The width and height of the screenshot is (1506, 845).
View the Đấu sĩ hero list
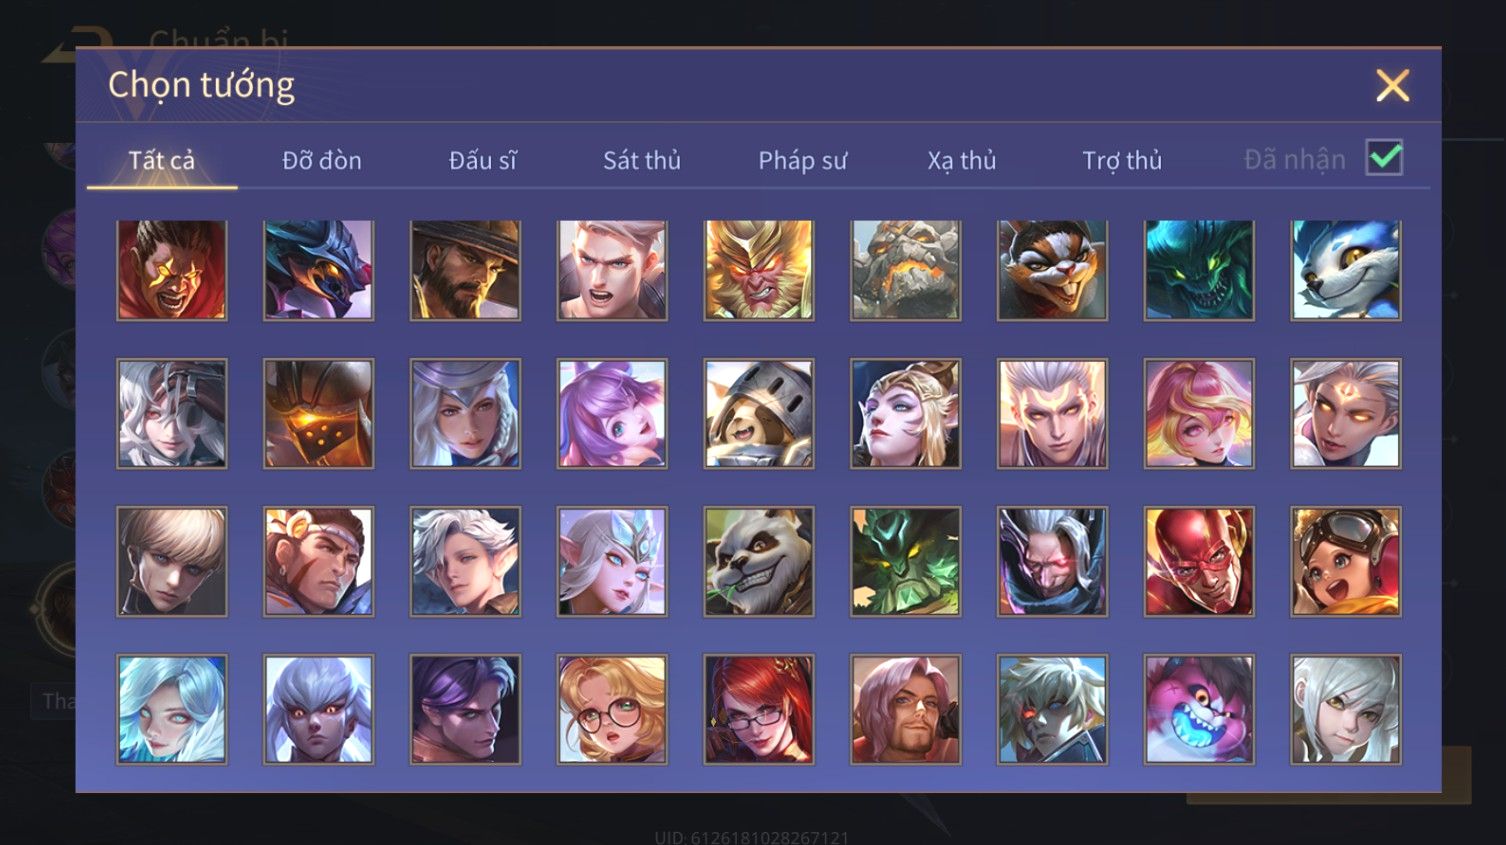tap(482, 160)
